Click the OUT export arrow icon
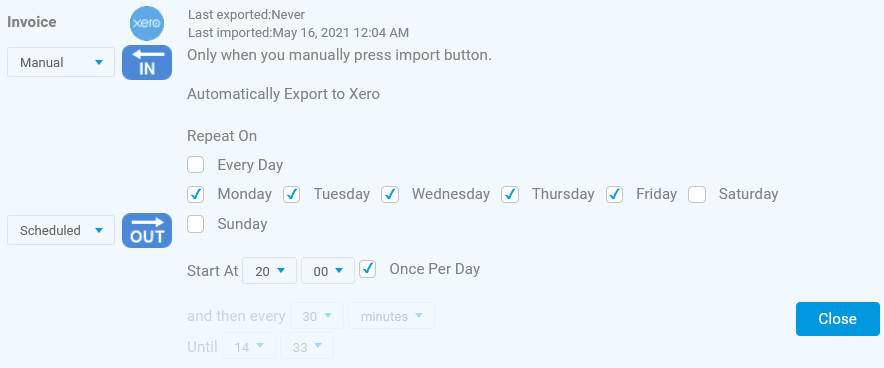Screen dimensions: 884x368 coord(147,230)
